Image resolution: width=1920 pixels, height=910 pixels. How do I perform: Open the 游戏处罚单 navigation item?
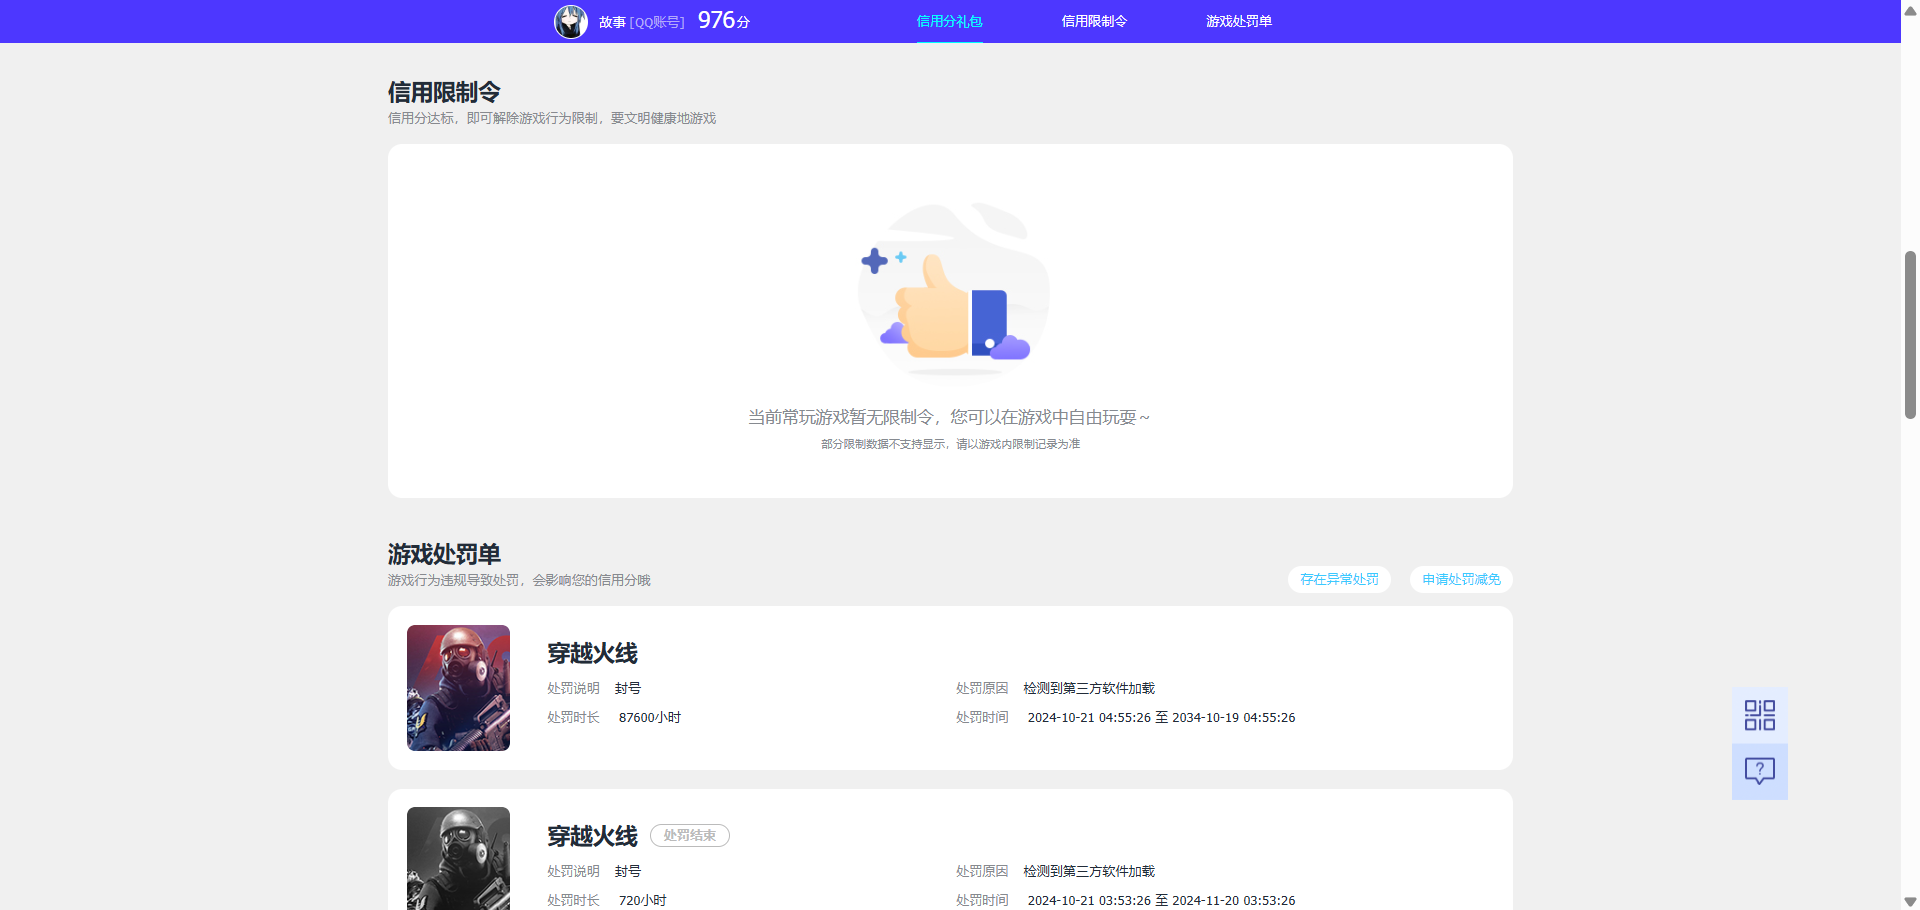[1238, 21]
